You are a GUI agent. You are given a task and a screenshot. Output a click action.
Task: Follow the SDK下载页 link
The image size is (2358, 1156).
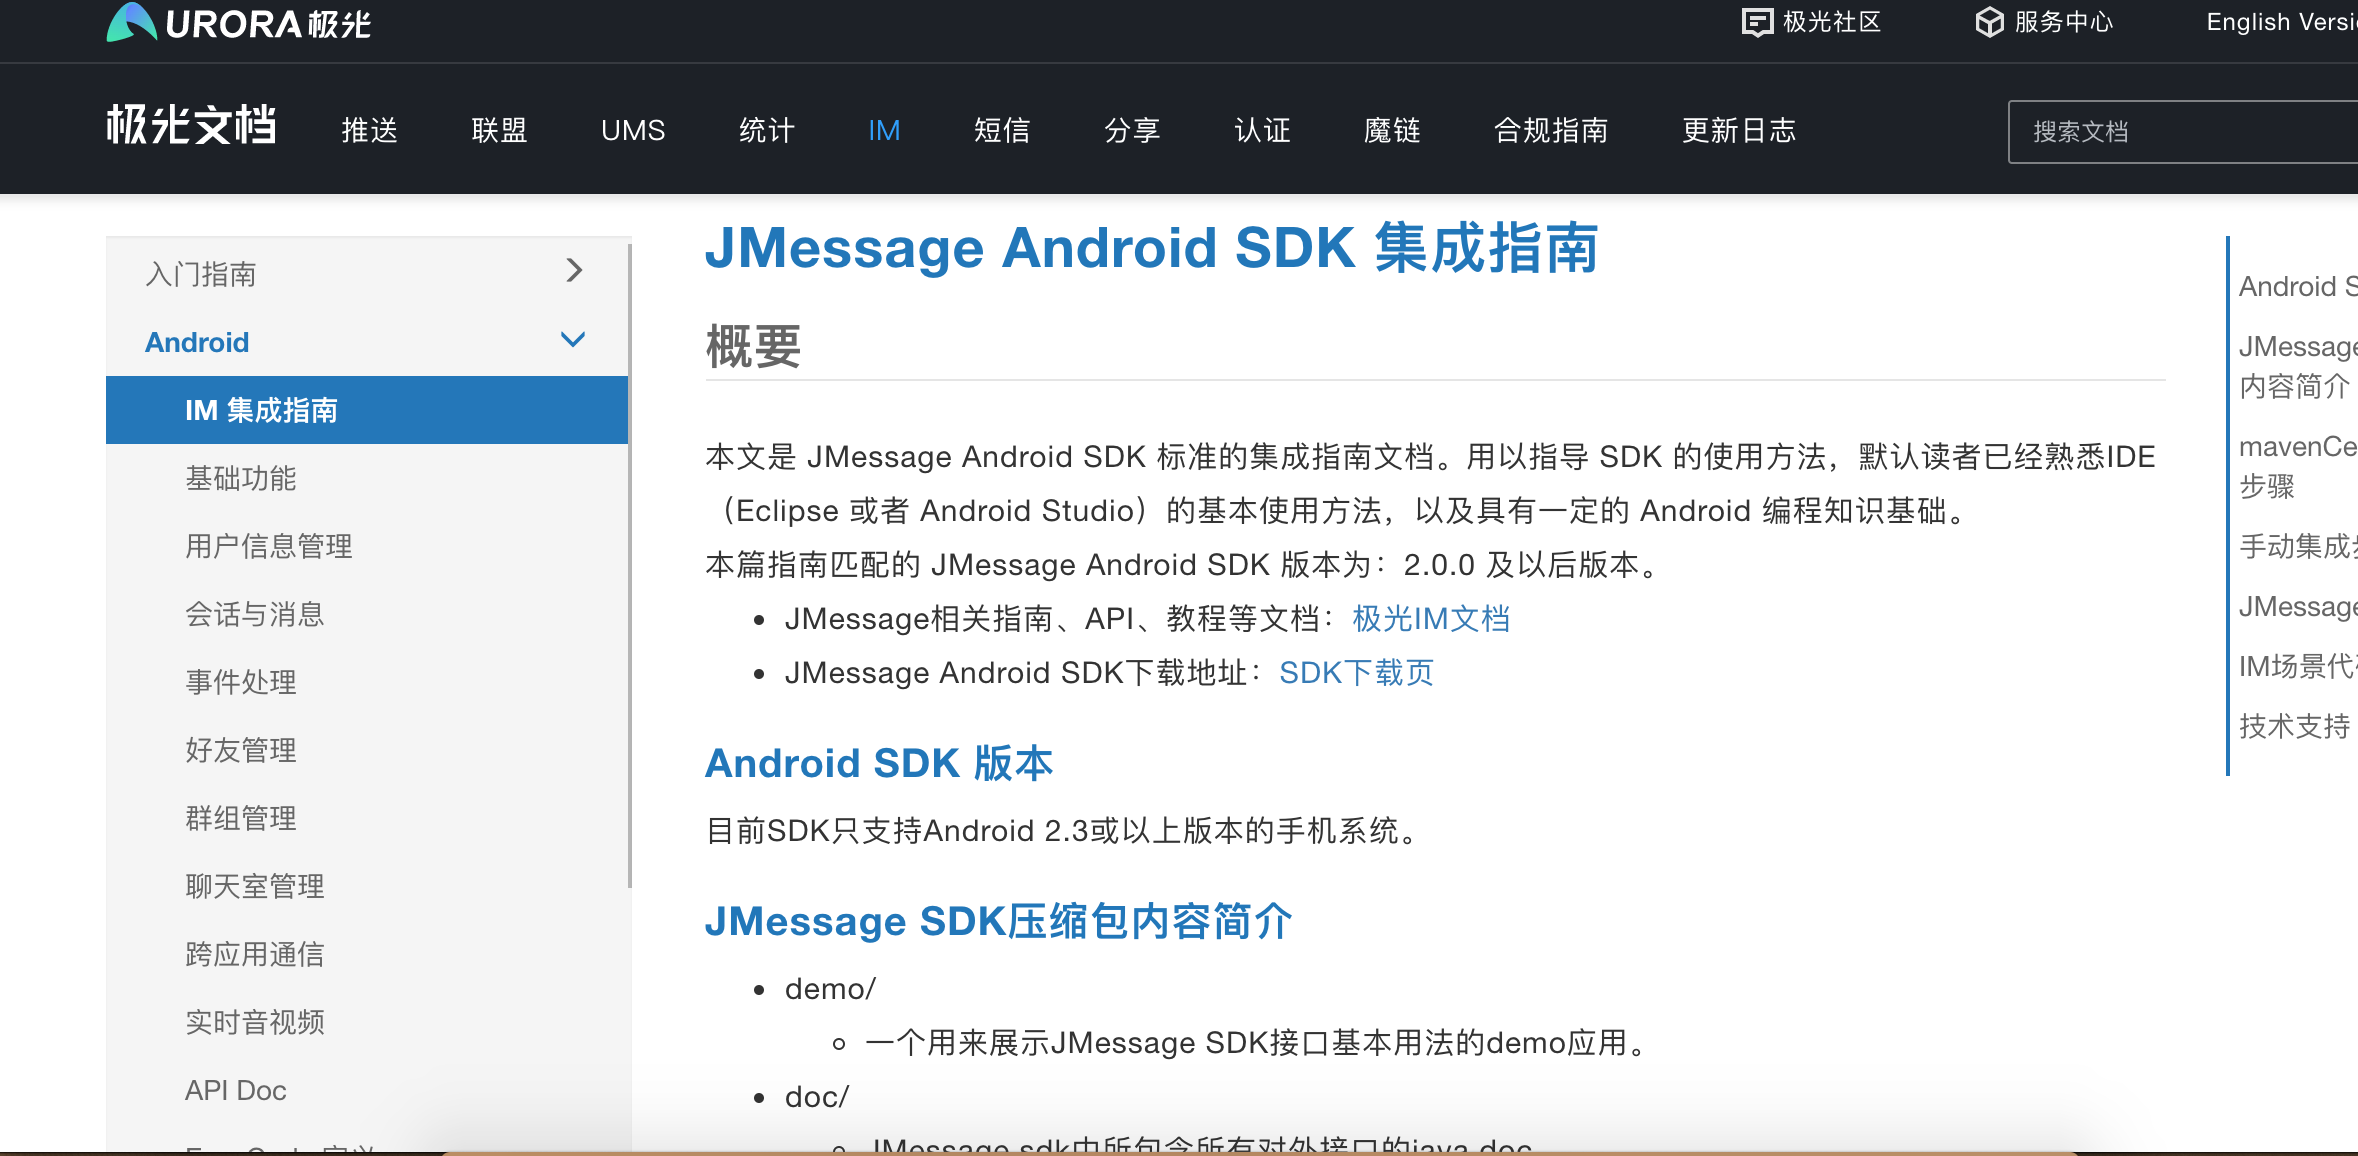(x=1356, y=673)
